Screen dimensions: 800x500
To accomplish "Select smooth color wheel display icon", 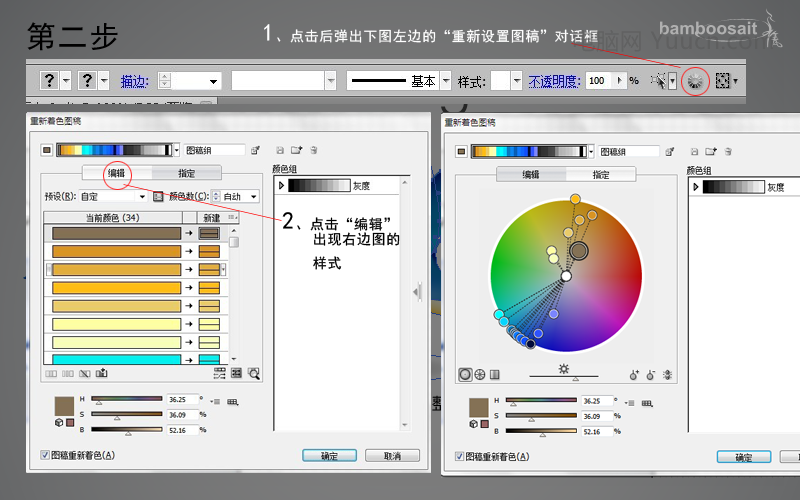I will coord(465,374).
